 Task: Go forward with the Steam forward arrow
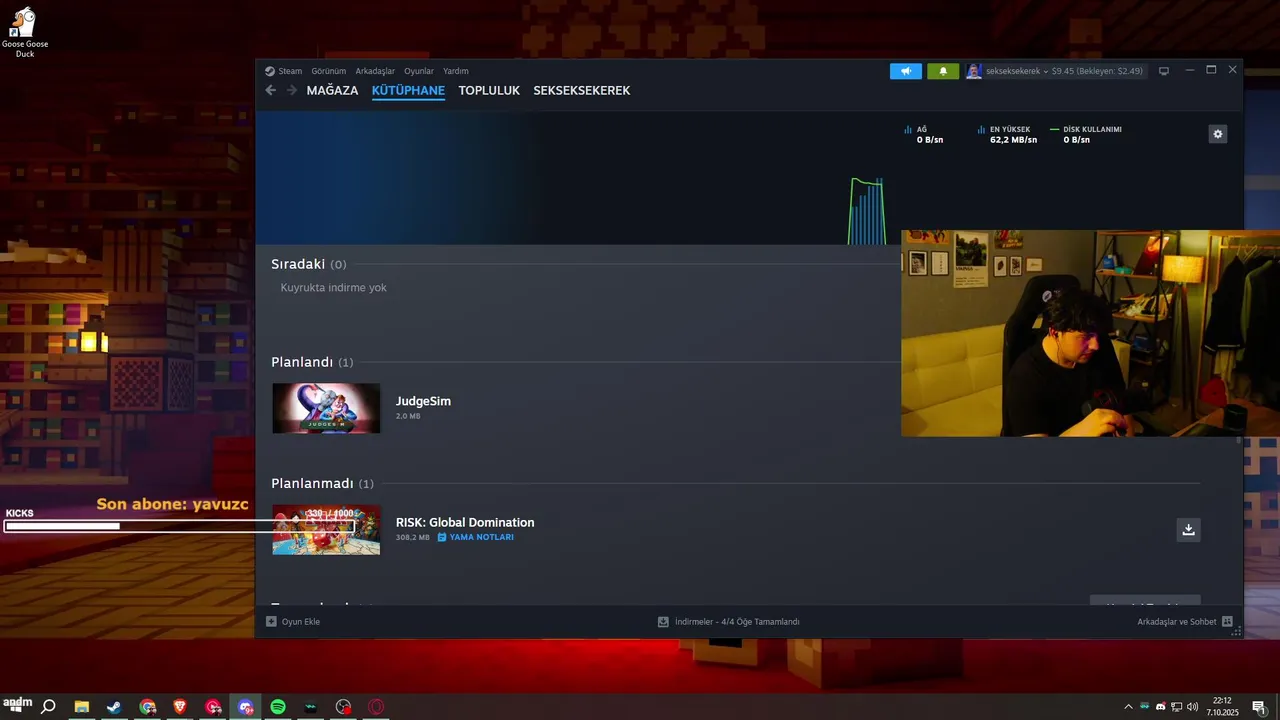tap(292, 90)
